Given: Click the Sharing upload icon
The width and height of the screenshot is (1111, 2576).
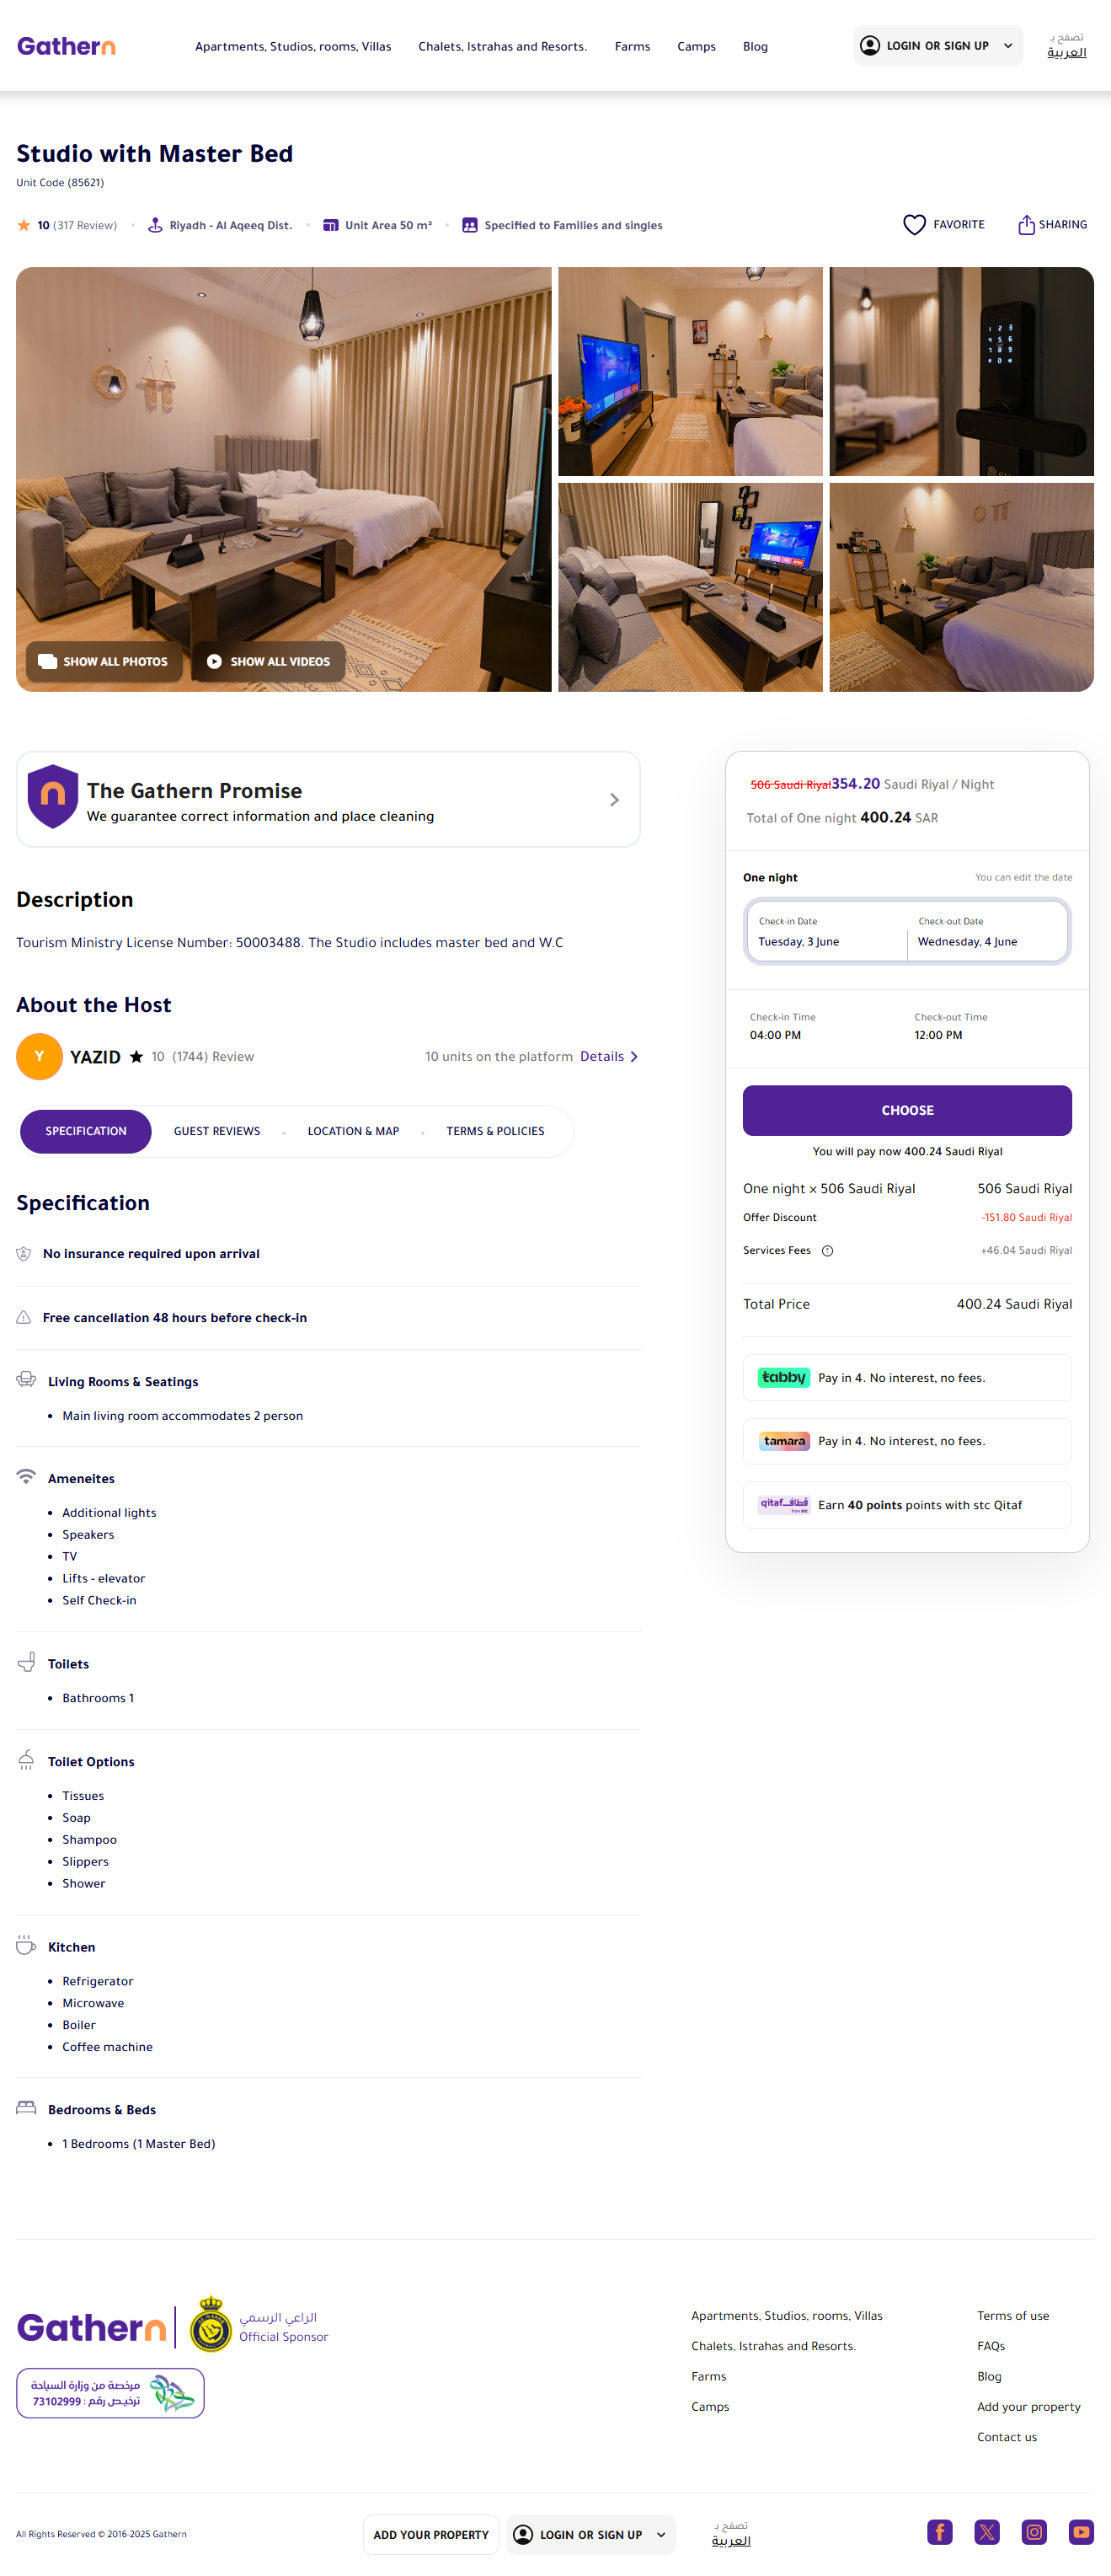Looking at the screenshot, I should click(x=1026, y=225).
